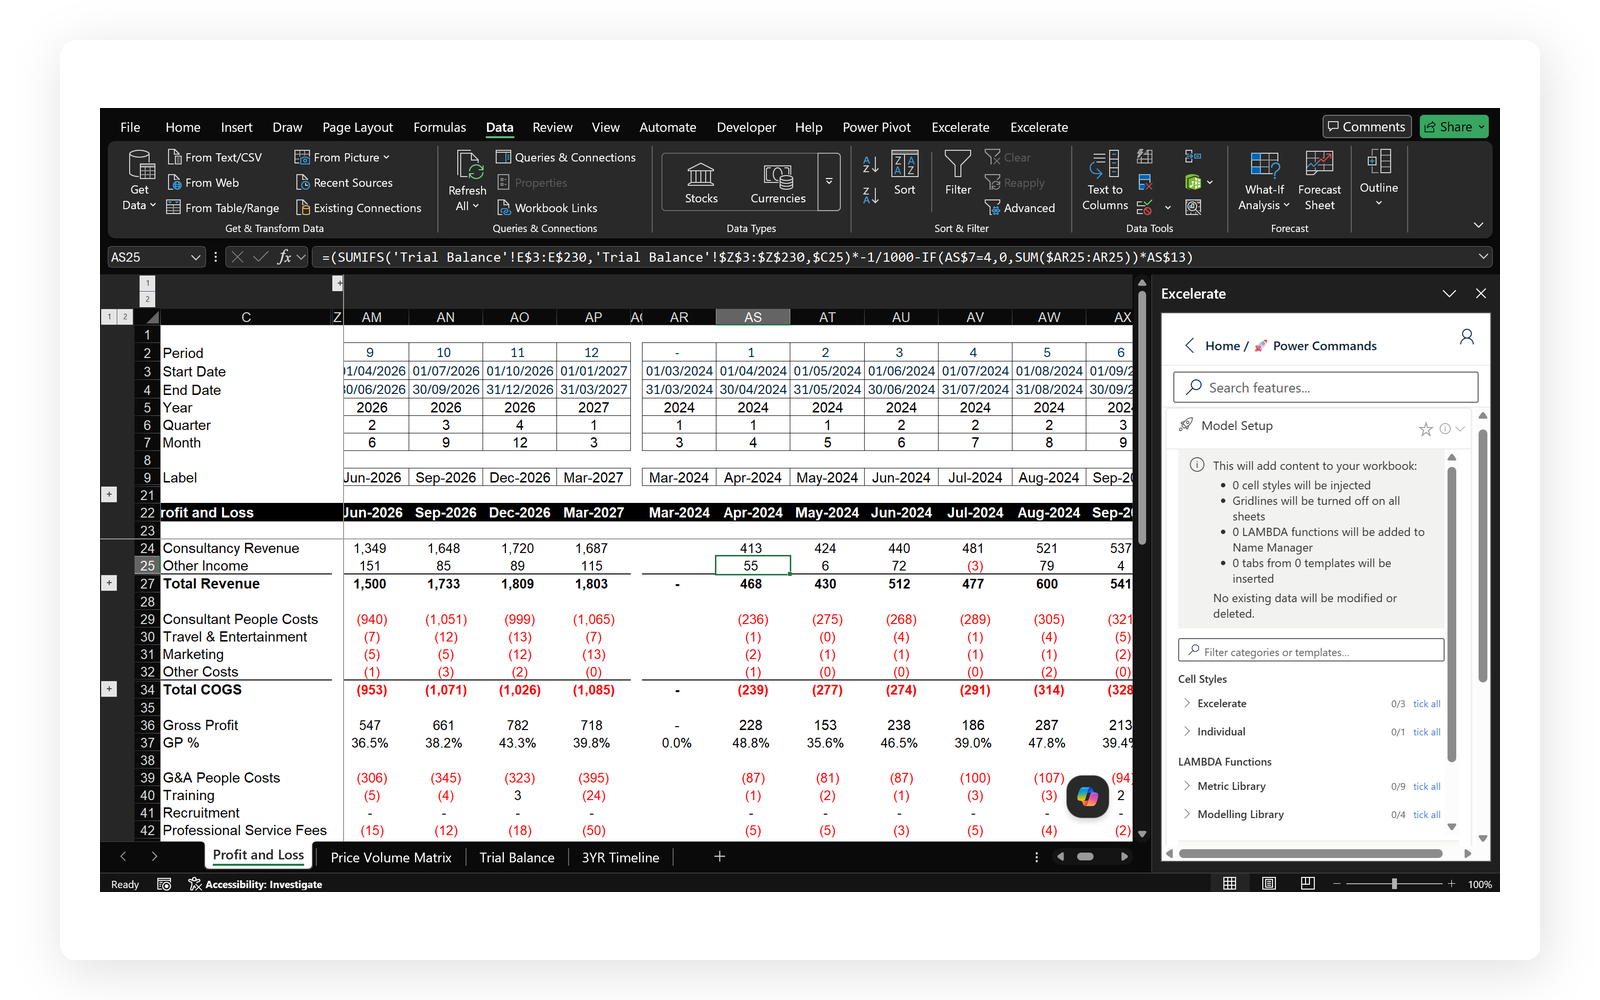Open the Filter funnel tool
Viewport: 1600px width, 1000px height.
tap(958, 172)
